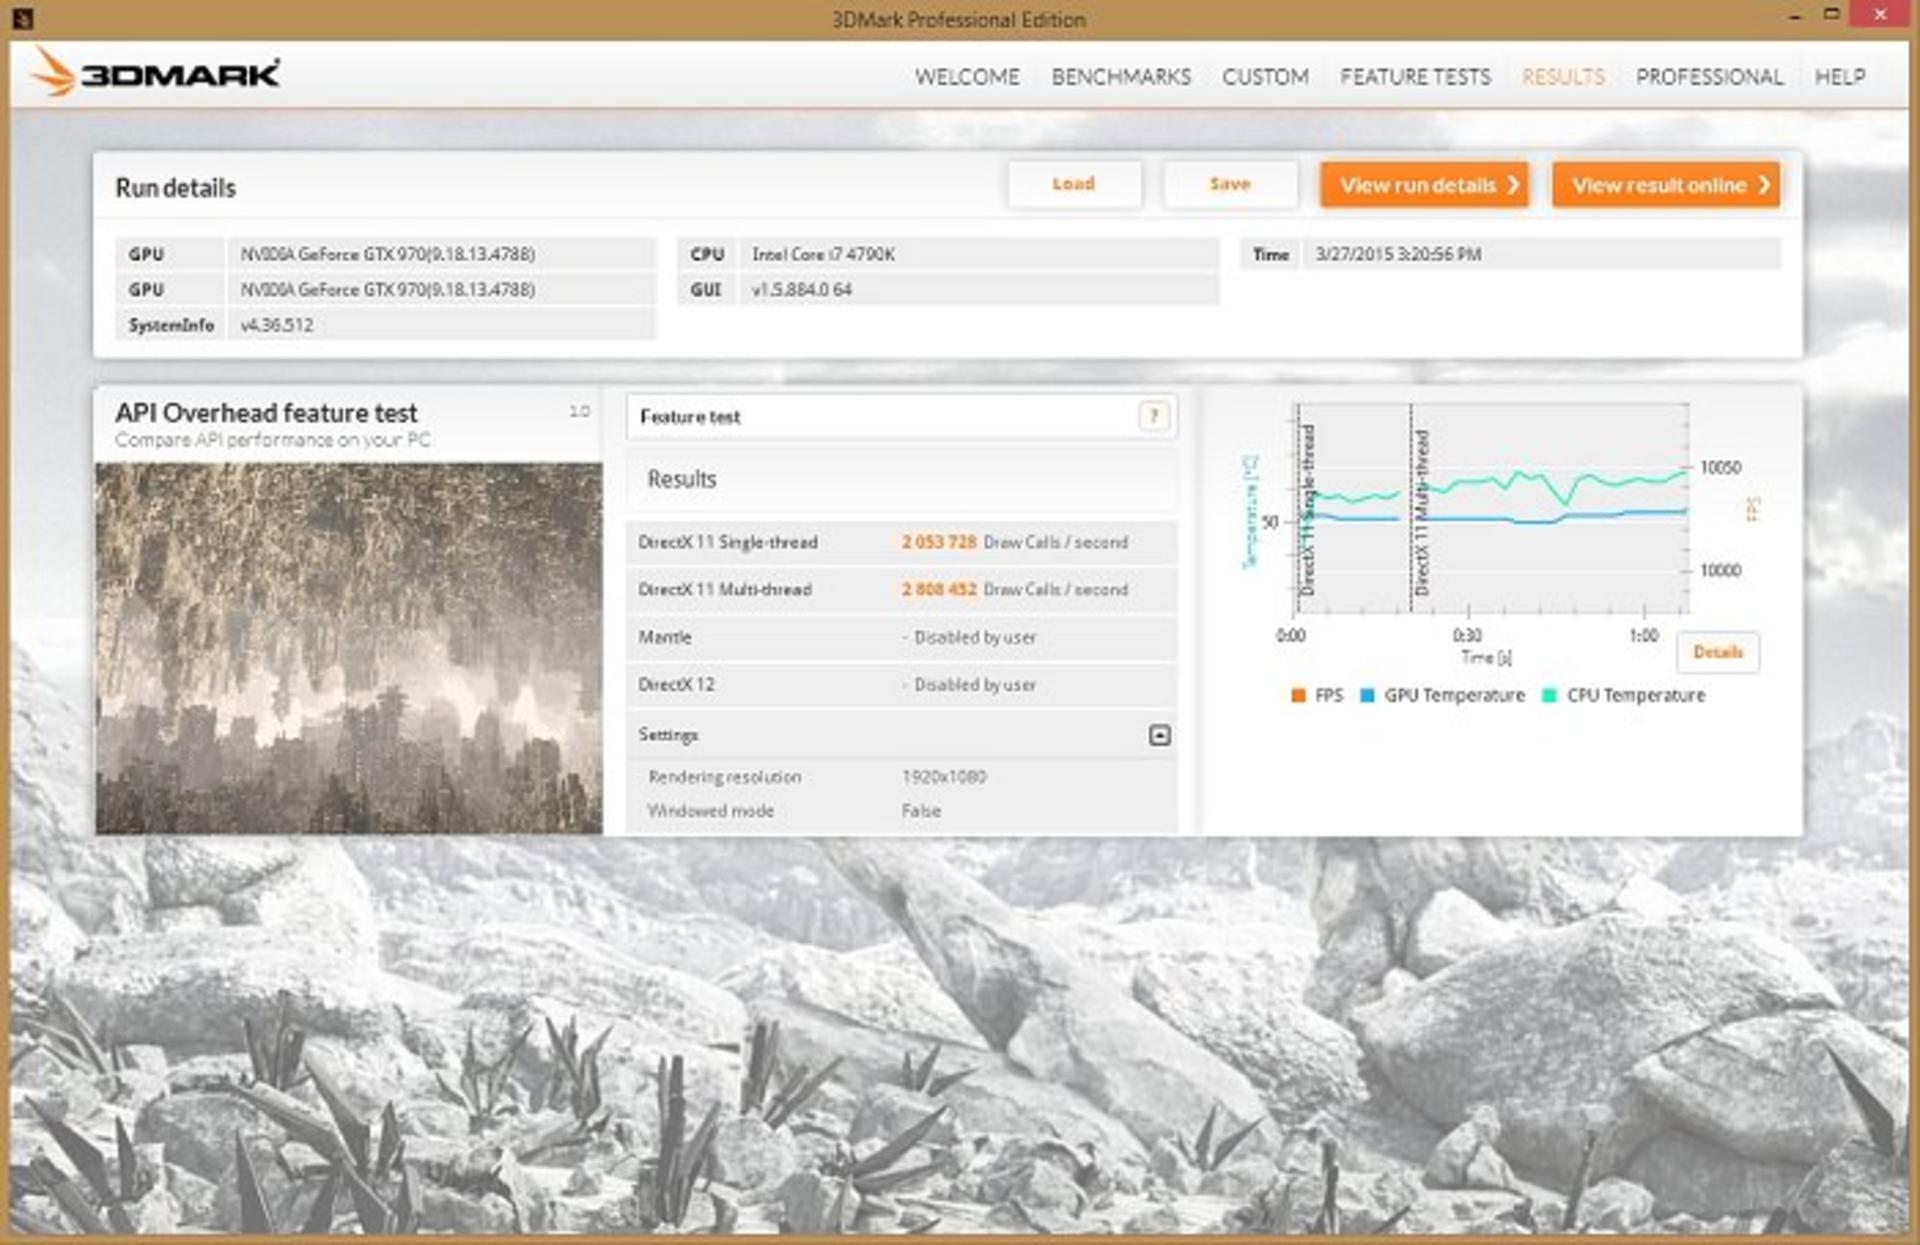Viewport: 1920px width, 1245px height.
Task: Click DirectX 11 Multi-thread result row
Action: pos(901,590)
